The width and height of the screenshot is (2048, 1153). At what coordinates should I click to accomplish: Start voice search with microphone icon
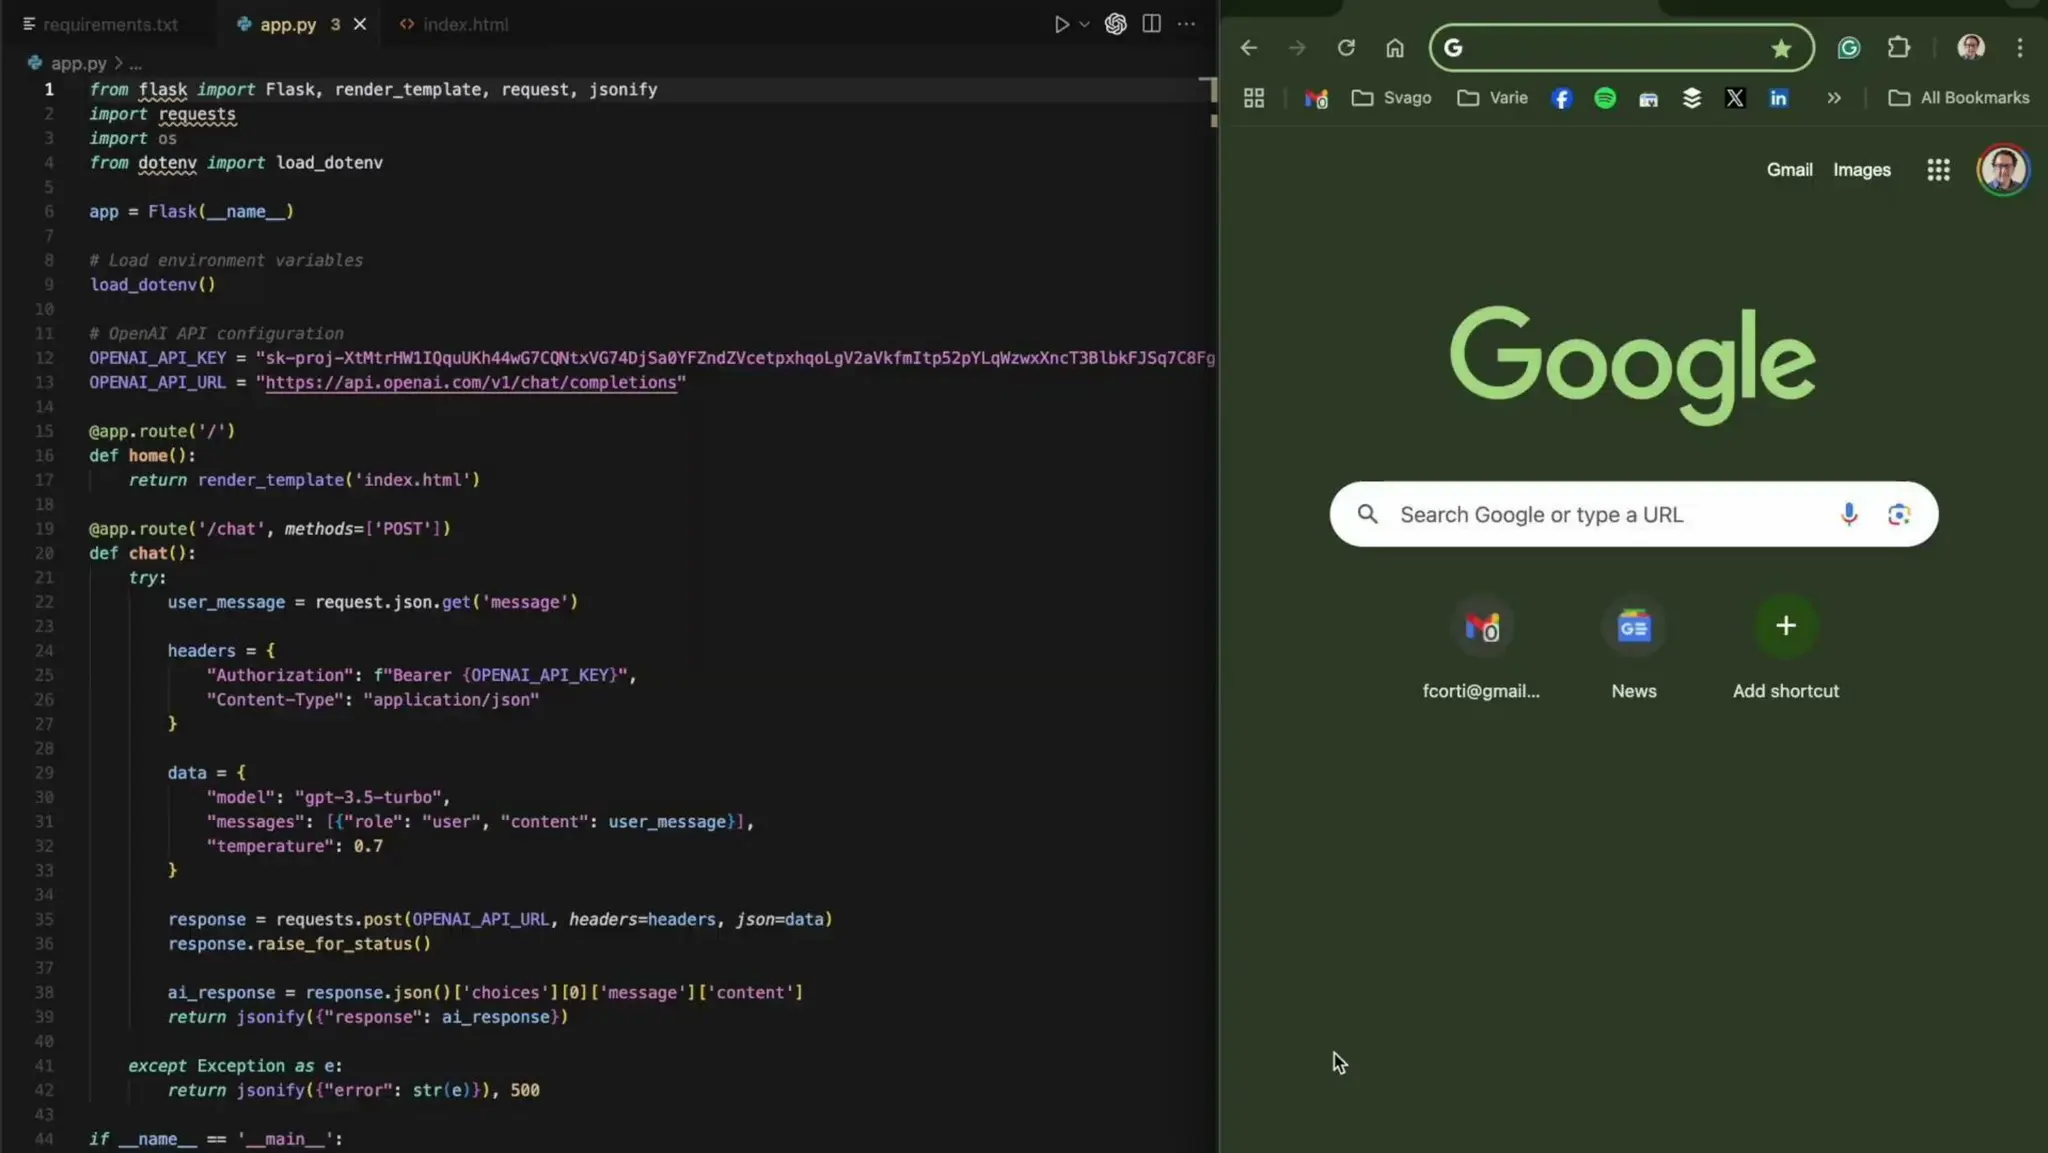[1848, 514]
